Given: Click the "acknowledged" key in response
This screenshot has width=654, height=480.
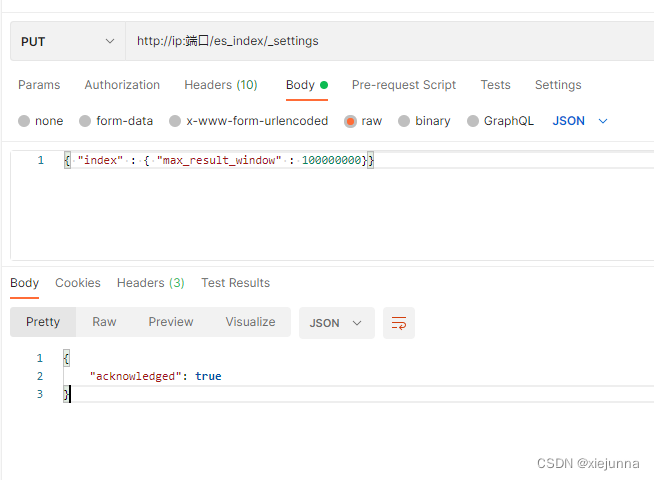Looking at the screenshot, I should pyautogui.click(x=136, y=376).
